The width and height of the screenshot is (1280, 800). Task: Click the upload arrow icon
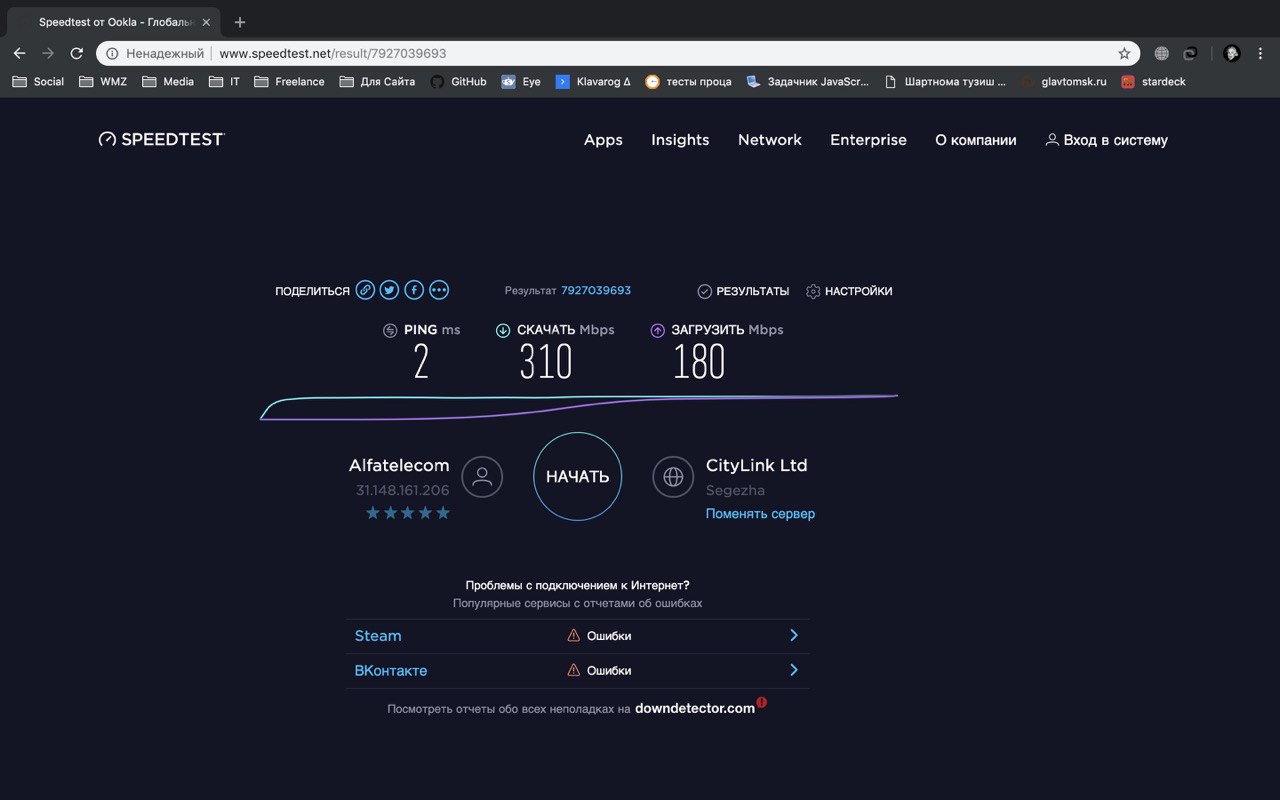pyautogui.click(x=657, y=330)
